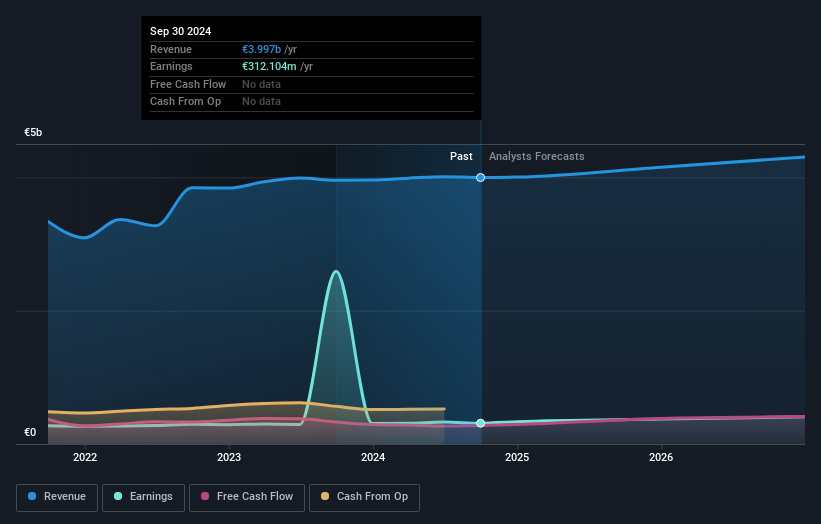Click the Free Cash Flow tooltip row label
Screen dimensions: 821x524
[x=188, y=84]
